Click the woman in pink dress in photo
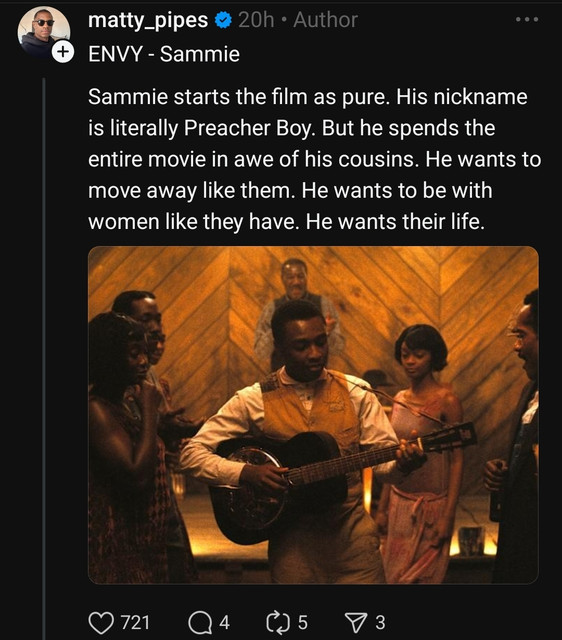Viewport: 562px width, 640px height. [x=424, y=453]
